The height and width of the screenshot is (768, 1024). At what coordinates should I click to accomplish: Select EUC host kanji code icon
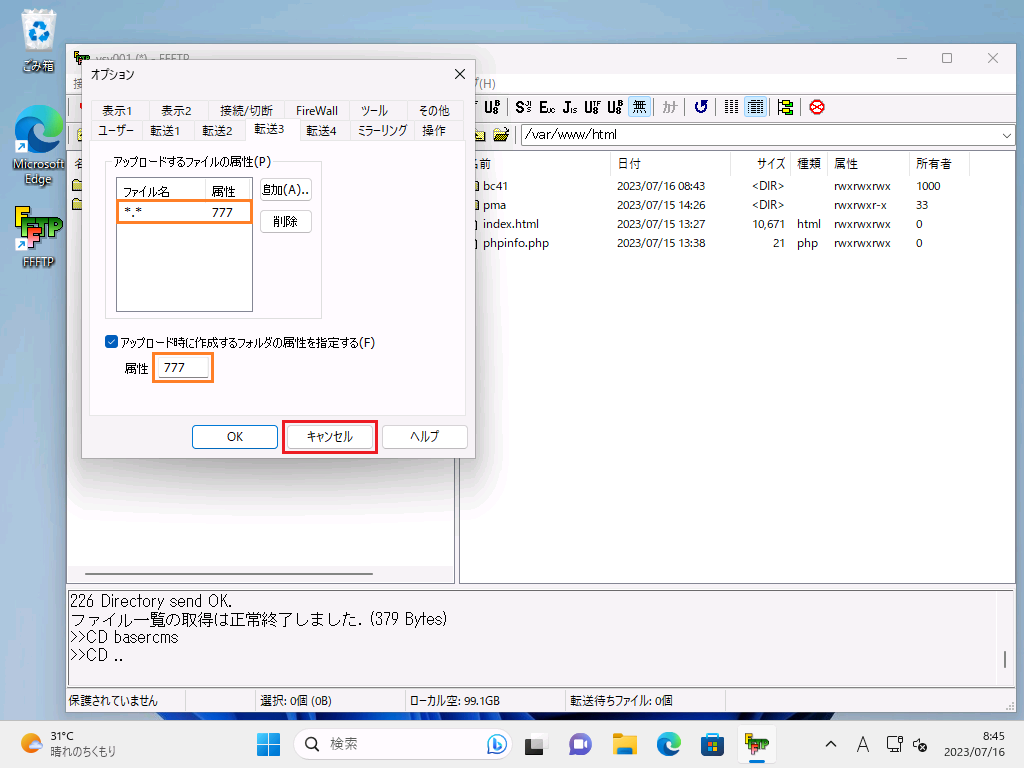coord(547,107)
